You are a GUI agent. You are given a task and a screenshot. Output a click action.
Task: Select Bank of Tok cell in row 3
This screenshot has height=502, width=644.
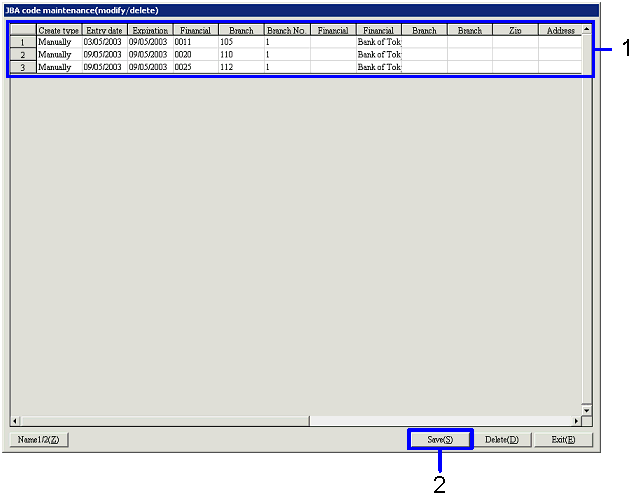click(x=379, y=67)
